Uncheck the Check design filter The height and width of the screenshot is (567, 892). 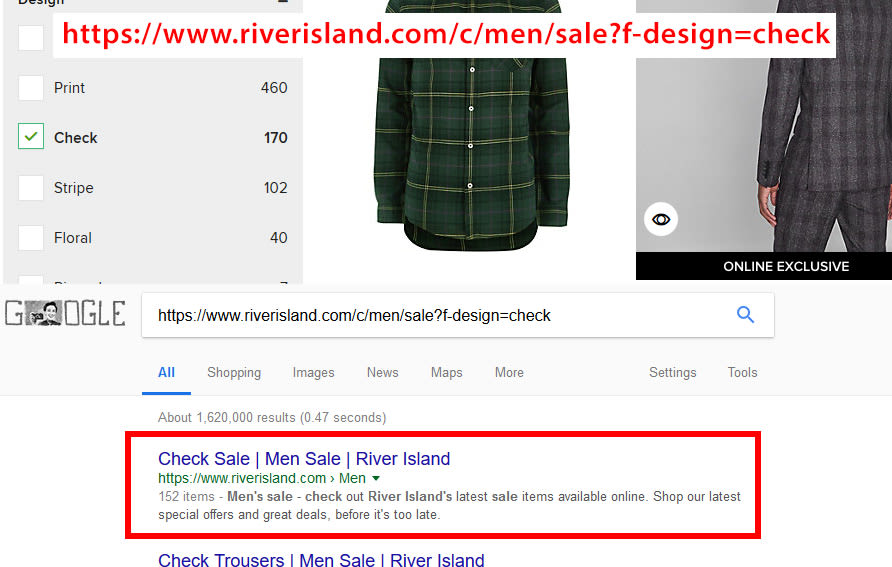(x=31, y=136)
